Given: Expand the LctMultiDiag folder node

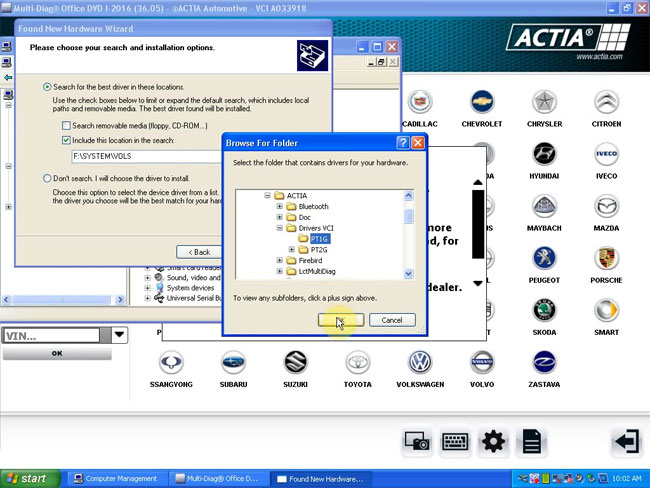Looking at the screenshot, I should point(279,271).
